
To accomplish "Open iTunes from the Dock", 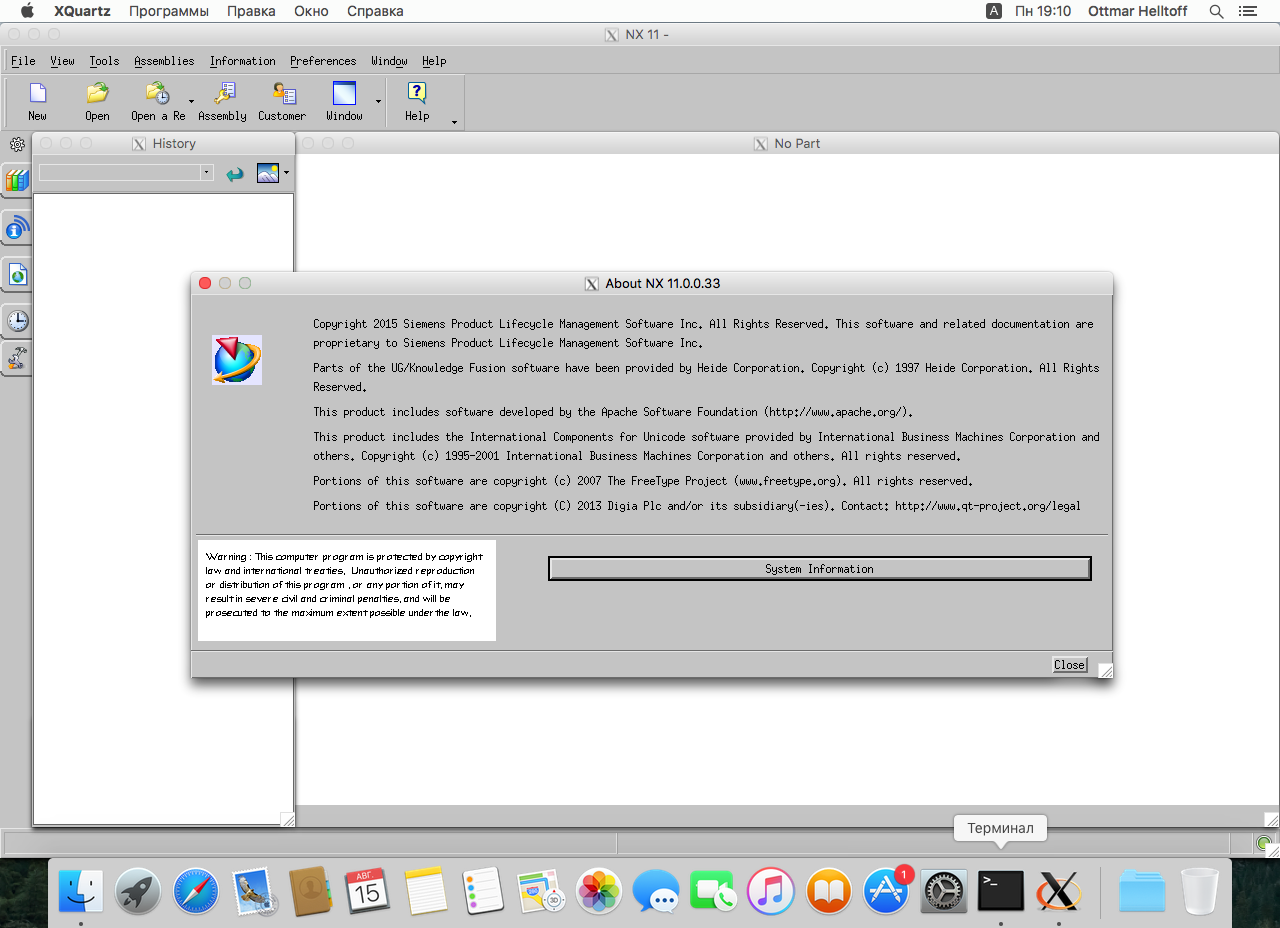I will (x=771, y=889).
